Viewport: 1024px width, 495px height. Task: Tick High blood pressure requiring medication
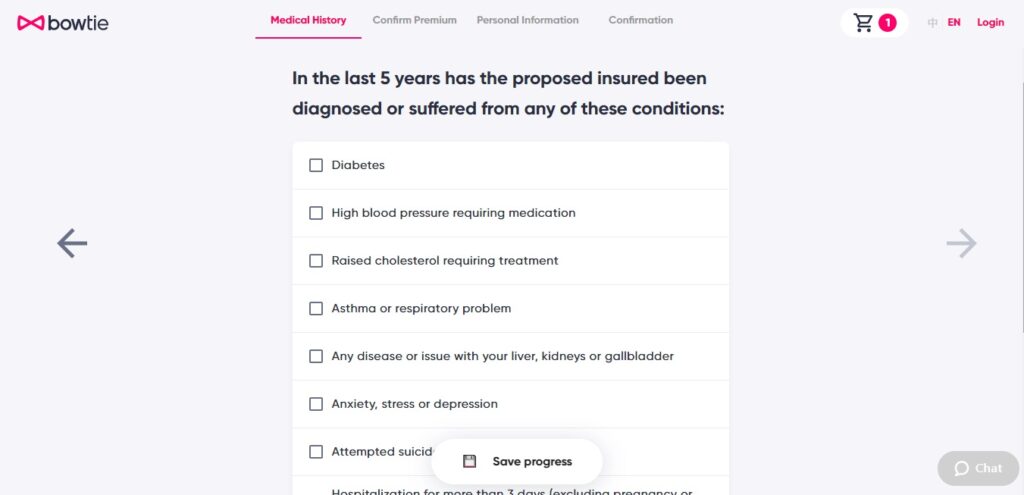point(316,213)
